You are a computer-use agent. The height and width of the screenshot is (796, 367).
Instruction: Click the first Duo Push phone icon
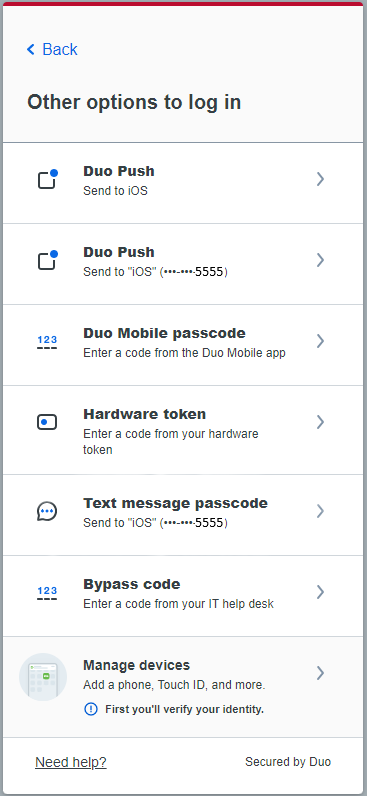(48, 179)
